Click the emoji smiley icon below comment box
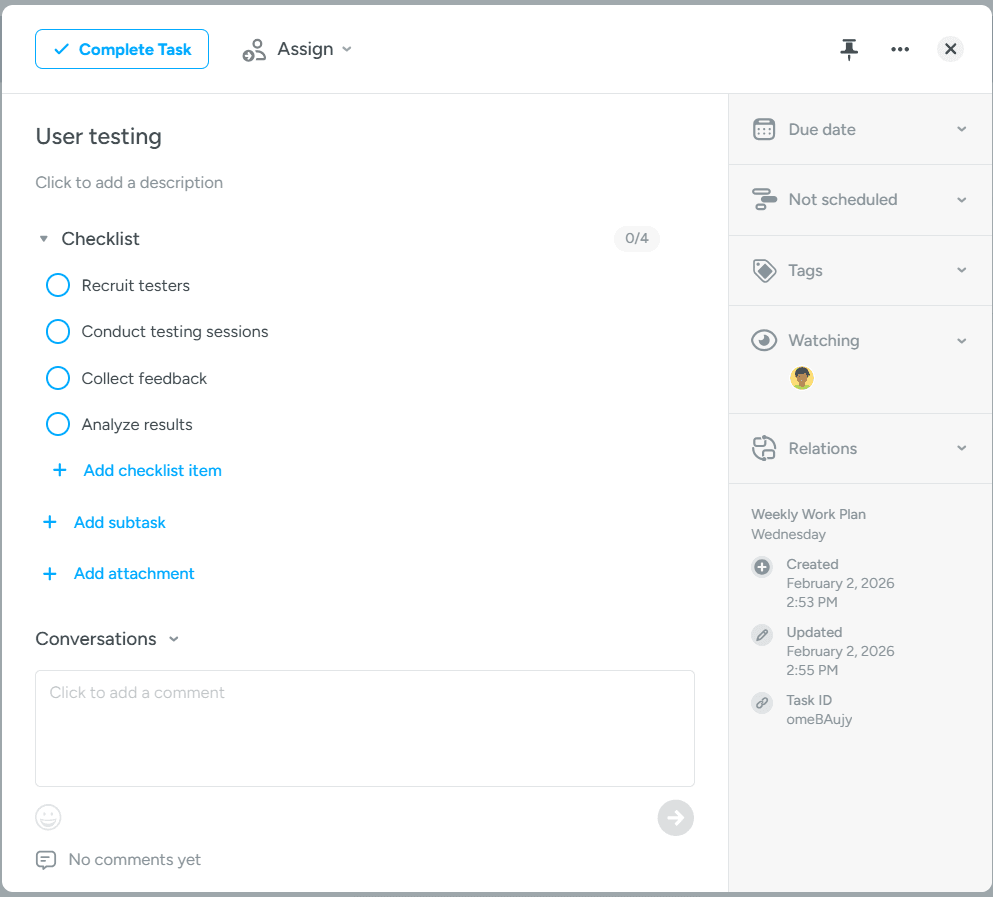 click(48, 818)
